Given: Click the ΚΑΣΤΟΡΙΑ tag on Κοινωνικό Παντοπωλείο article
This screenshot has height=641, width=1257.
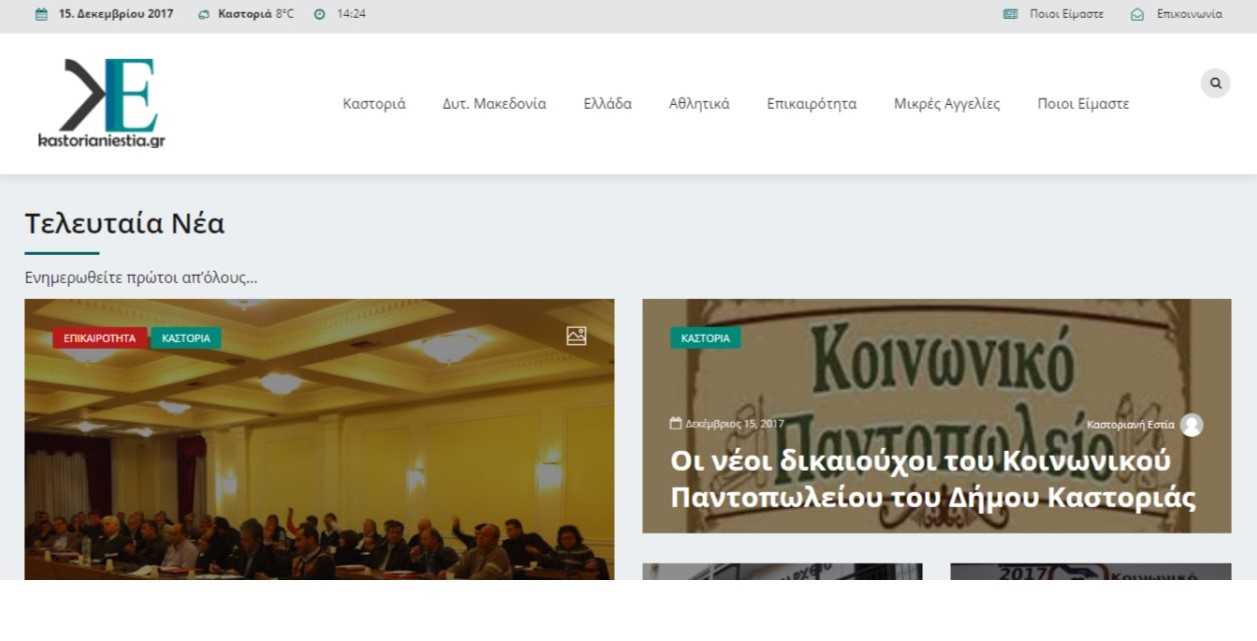Looking at the screenshot, I should point(705,338).
